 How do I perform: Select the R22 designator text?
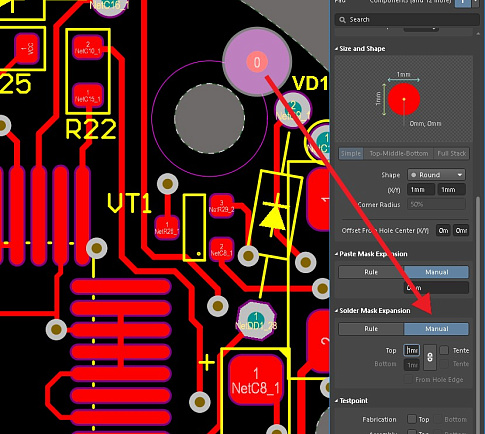coord(91,129)
